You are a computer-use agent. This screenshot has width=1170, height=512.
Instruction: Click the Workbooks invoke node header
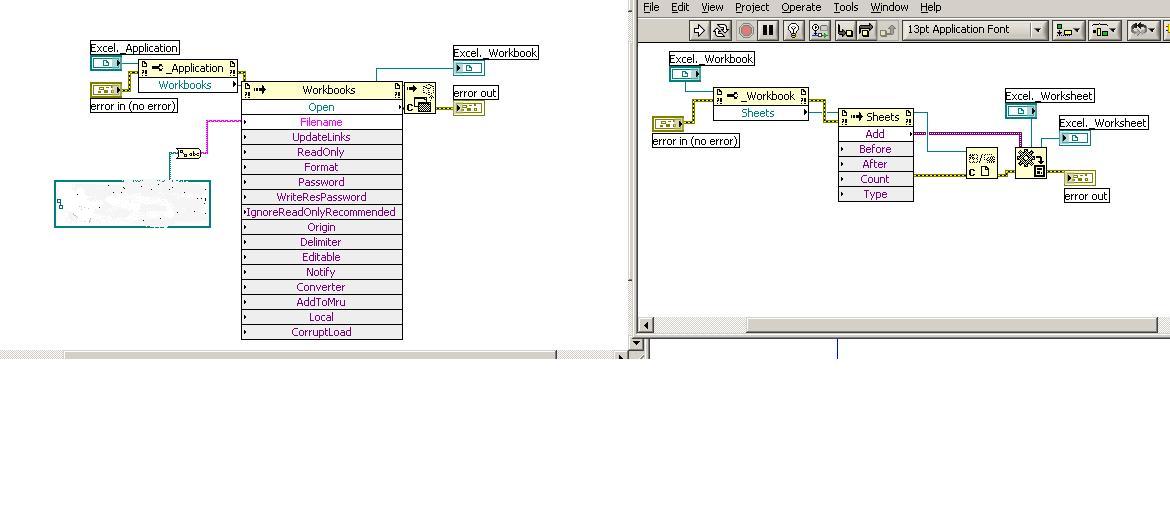[x=322, y=90]
